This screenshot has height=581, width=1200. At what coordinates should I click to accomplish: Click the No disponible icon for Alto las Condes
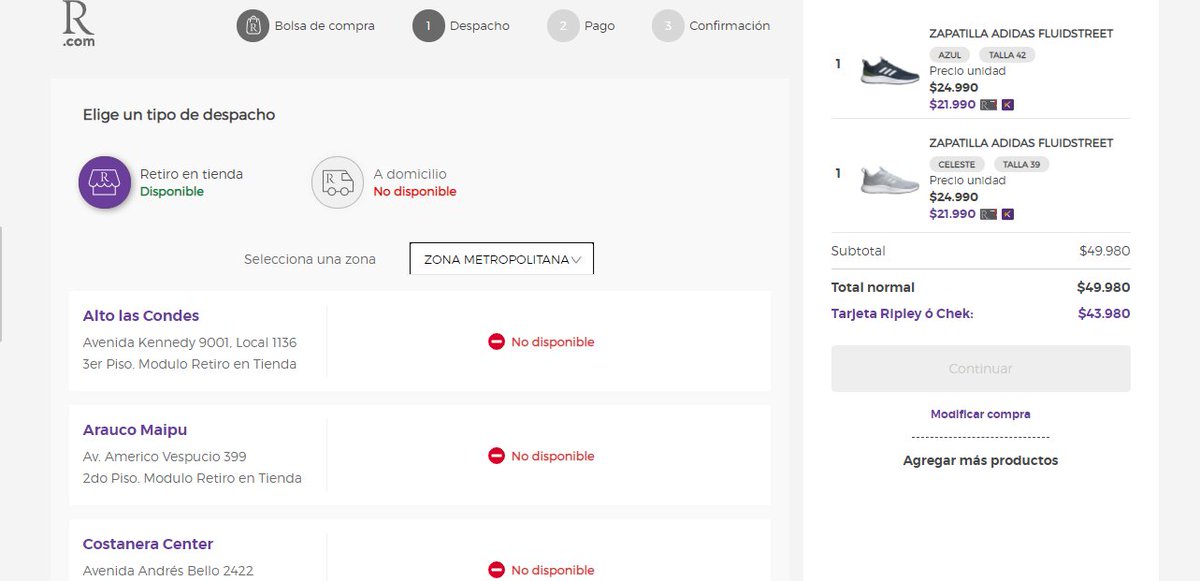pos(496,341)
